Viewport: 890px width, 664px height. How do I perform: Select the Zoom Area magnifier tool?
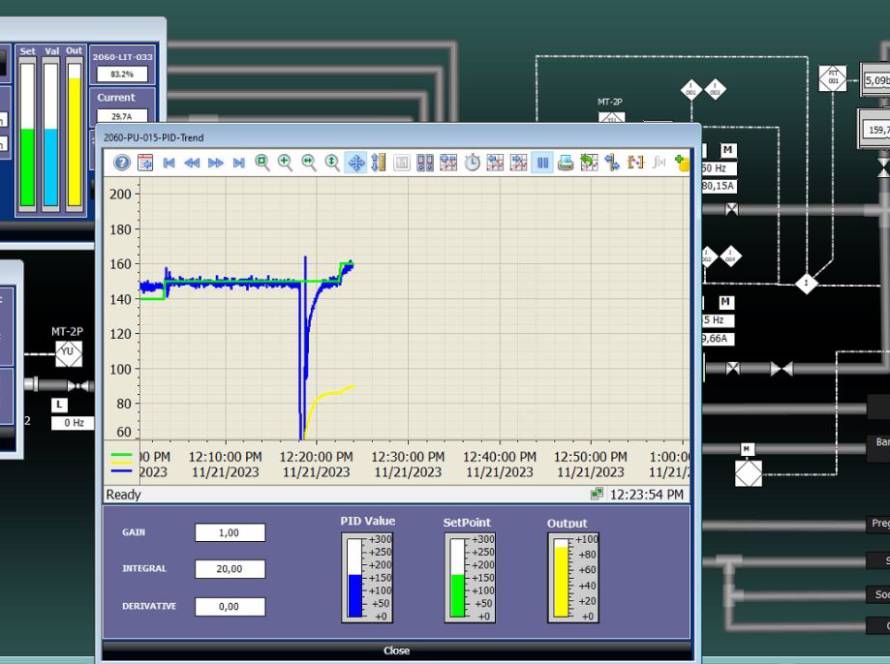(x=262, y=163)
